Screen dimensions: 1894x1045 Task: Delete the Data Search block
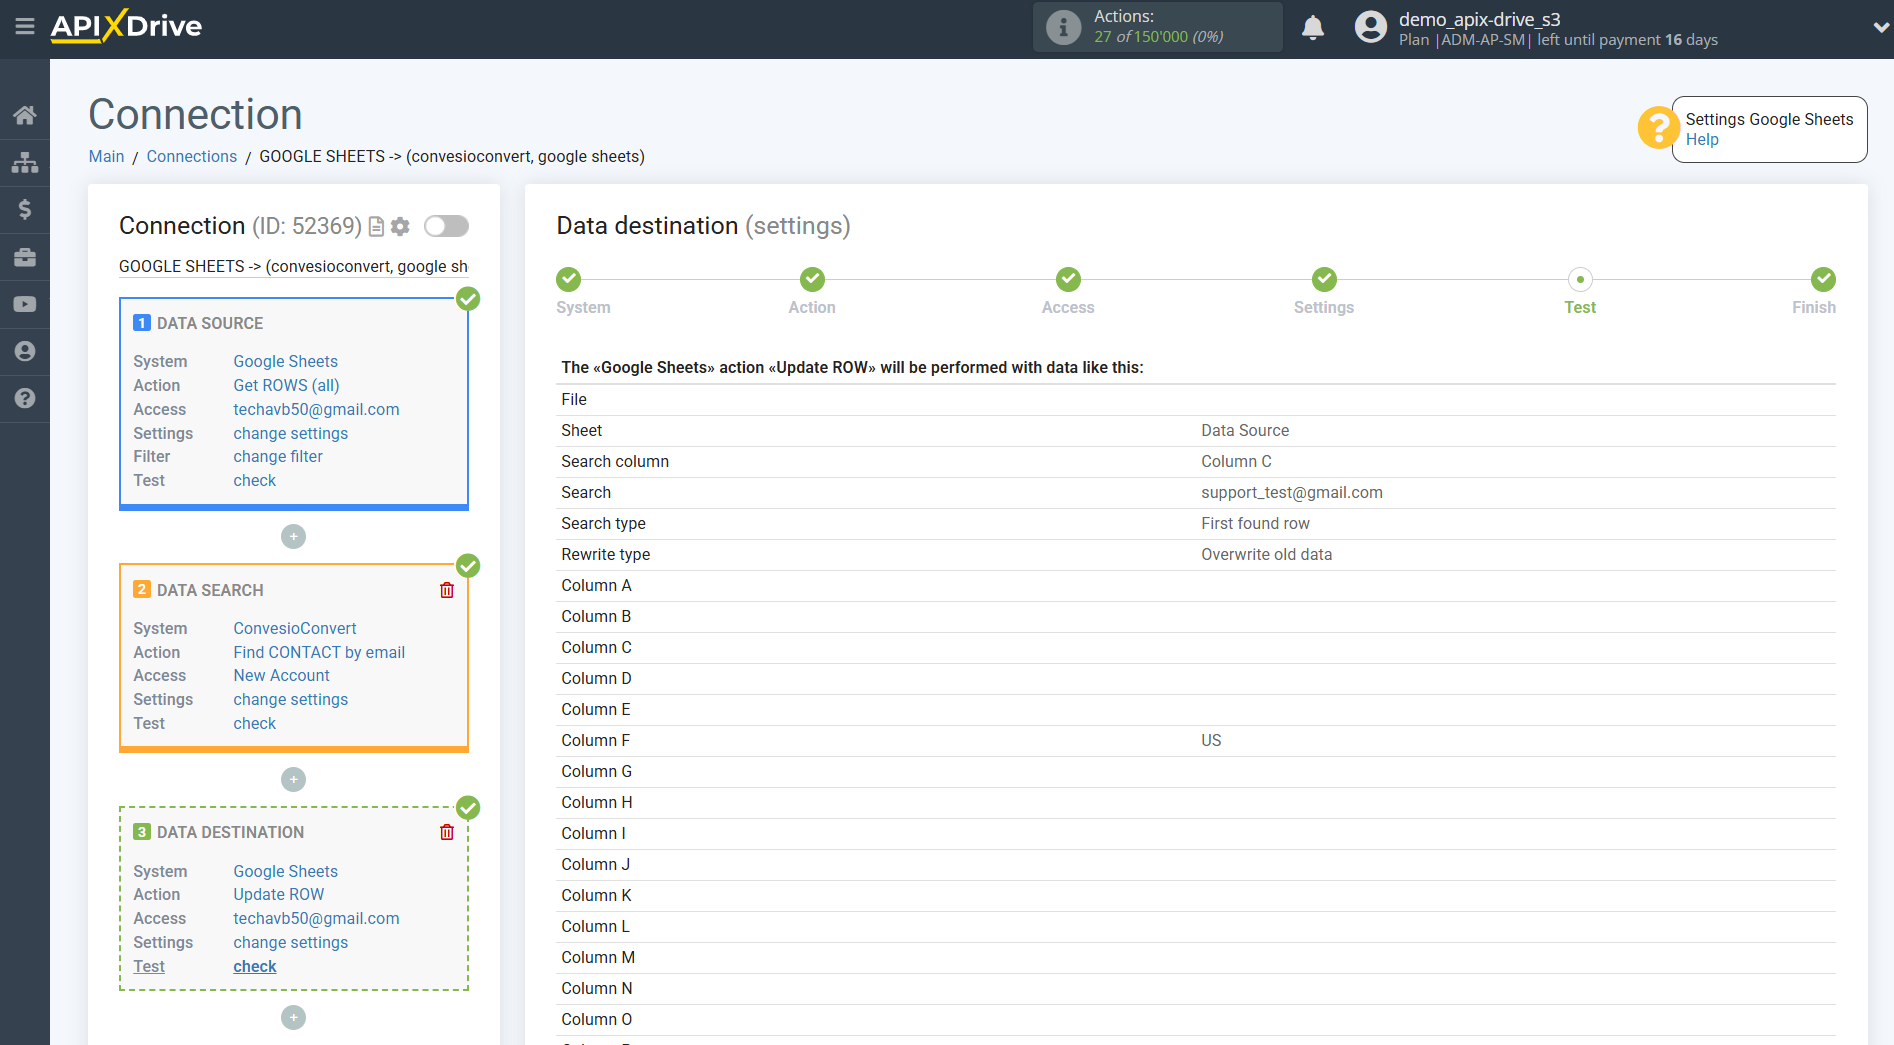click(447, 590)
